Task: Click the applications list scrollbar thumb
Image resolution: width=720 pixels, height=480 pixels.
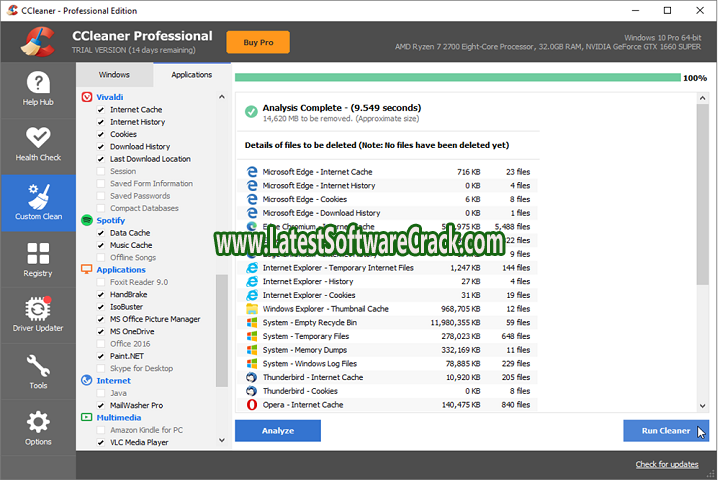Action: tap(222, 331)
